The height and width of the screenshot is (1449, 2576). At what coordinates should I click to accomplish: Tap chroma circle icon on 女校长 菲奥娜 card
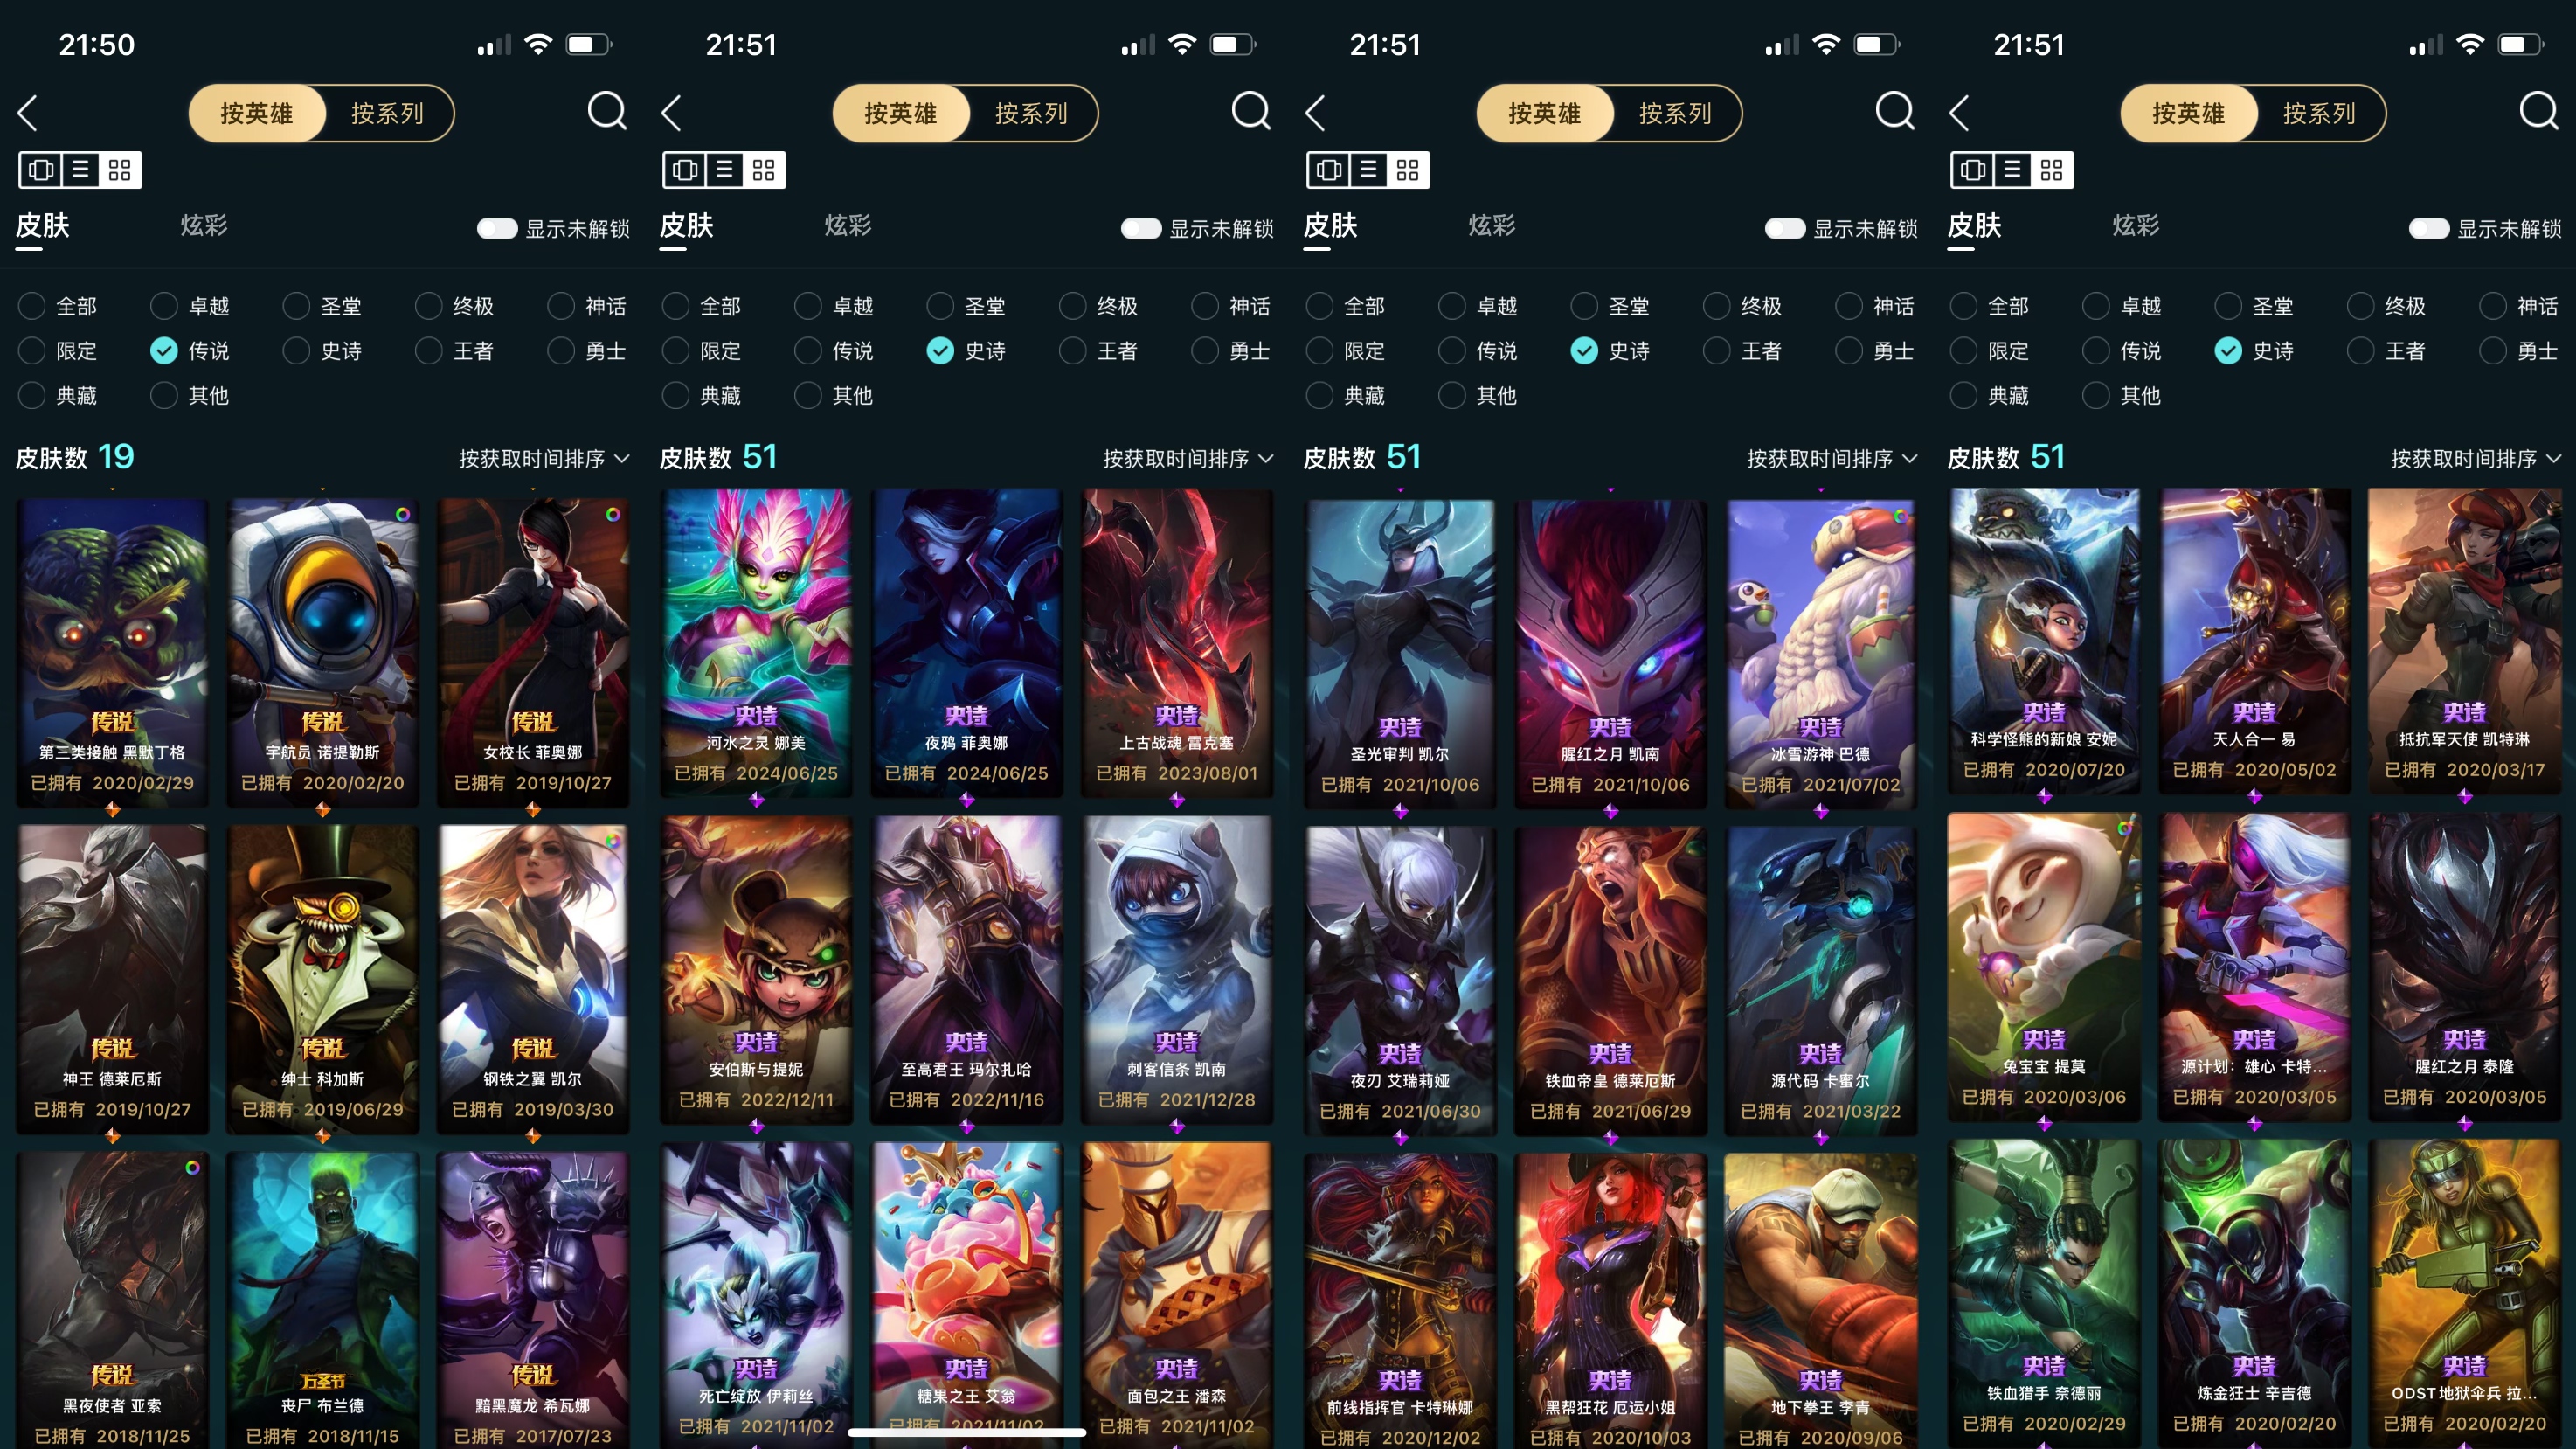[x=613, y=514]
